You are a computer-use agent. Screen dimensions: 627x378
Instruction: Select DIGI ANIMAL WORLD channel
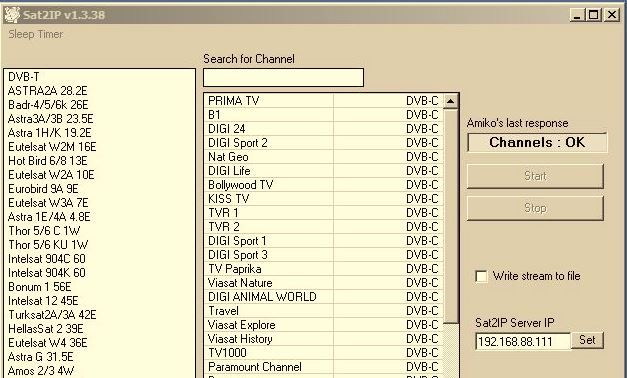[x=324, y=296]
